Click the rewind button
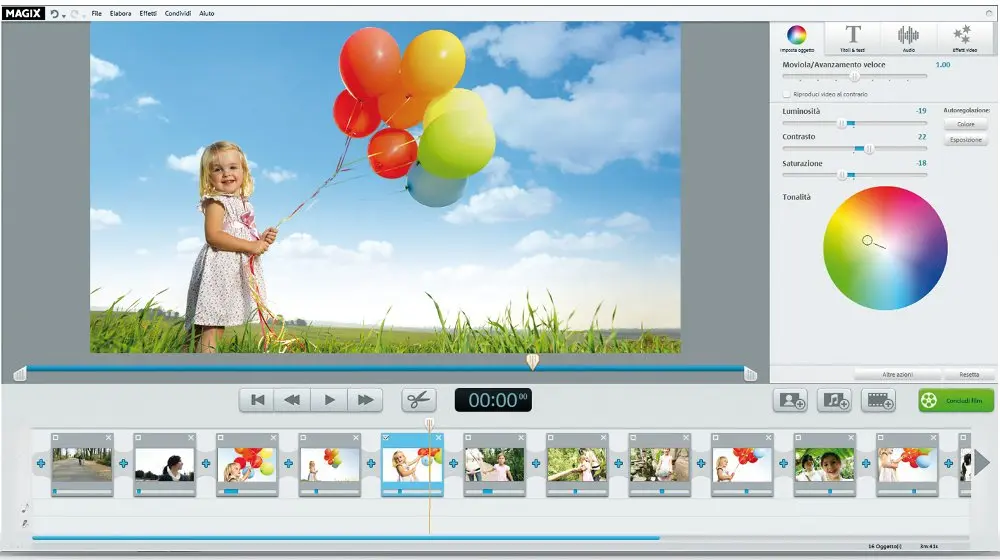 click(x=293, y=400)
